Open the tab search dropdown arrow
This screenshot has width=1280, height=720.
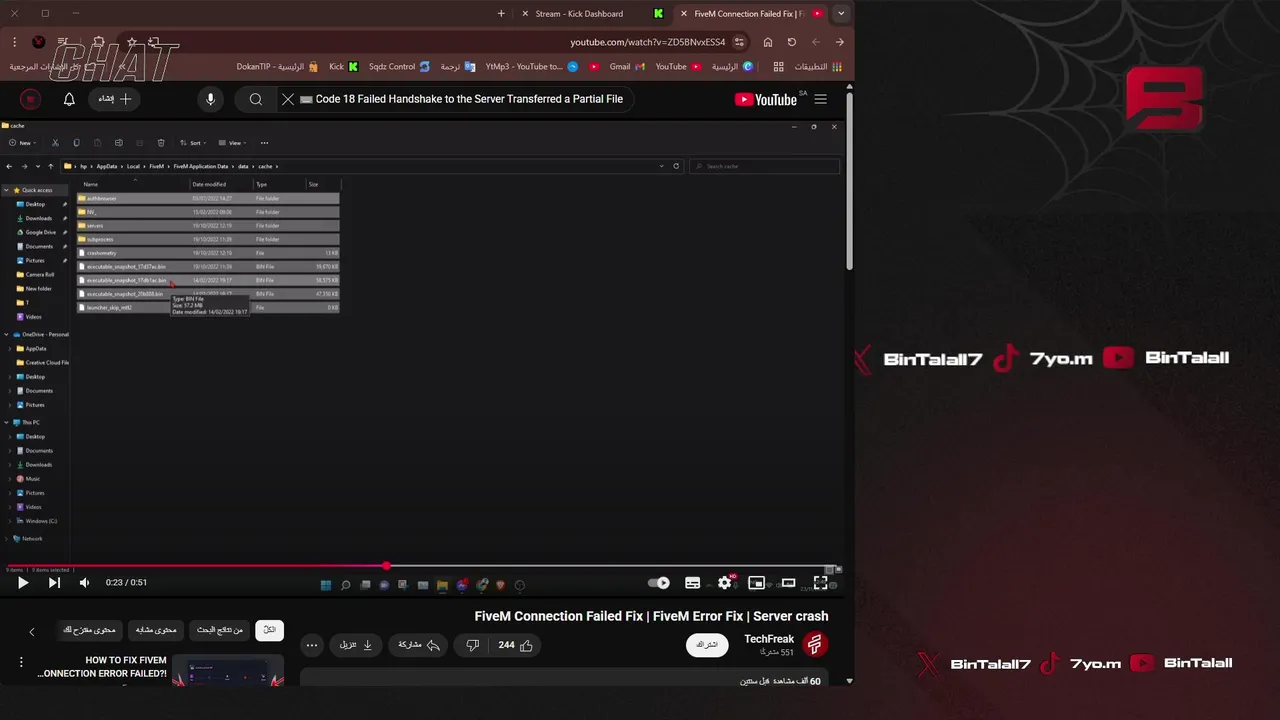click(x=841, y=14)
